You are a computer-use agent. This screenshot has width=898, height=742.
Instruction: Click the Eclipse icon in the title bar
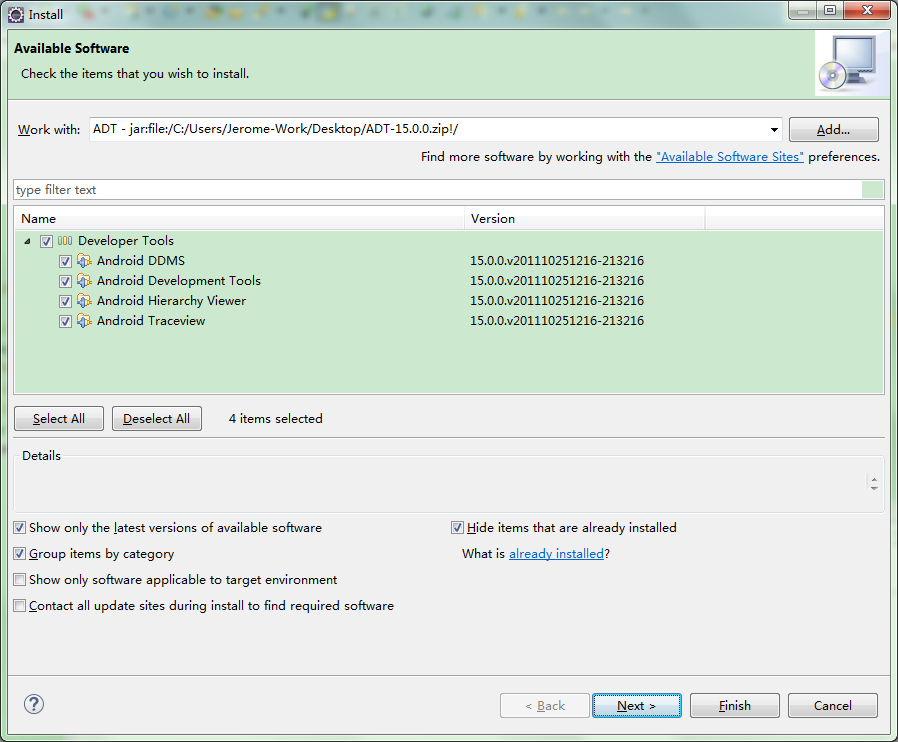click(16, 15)
